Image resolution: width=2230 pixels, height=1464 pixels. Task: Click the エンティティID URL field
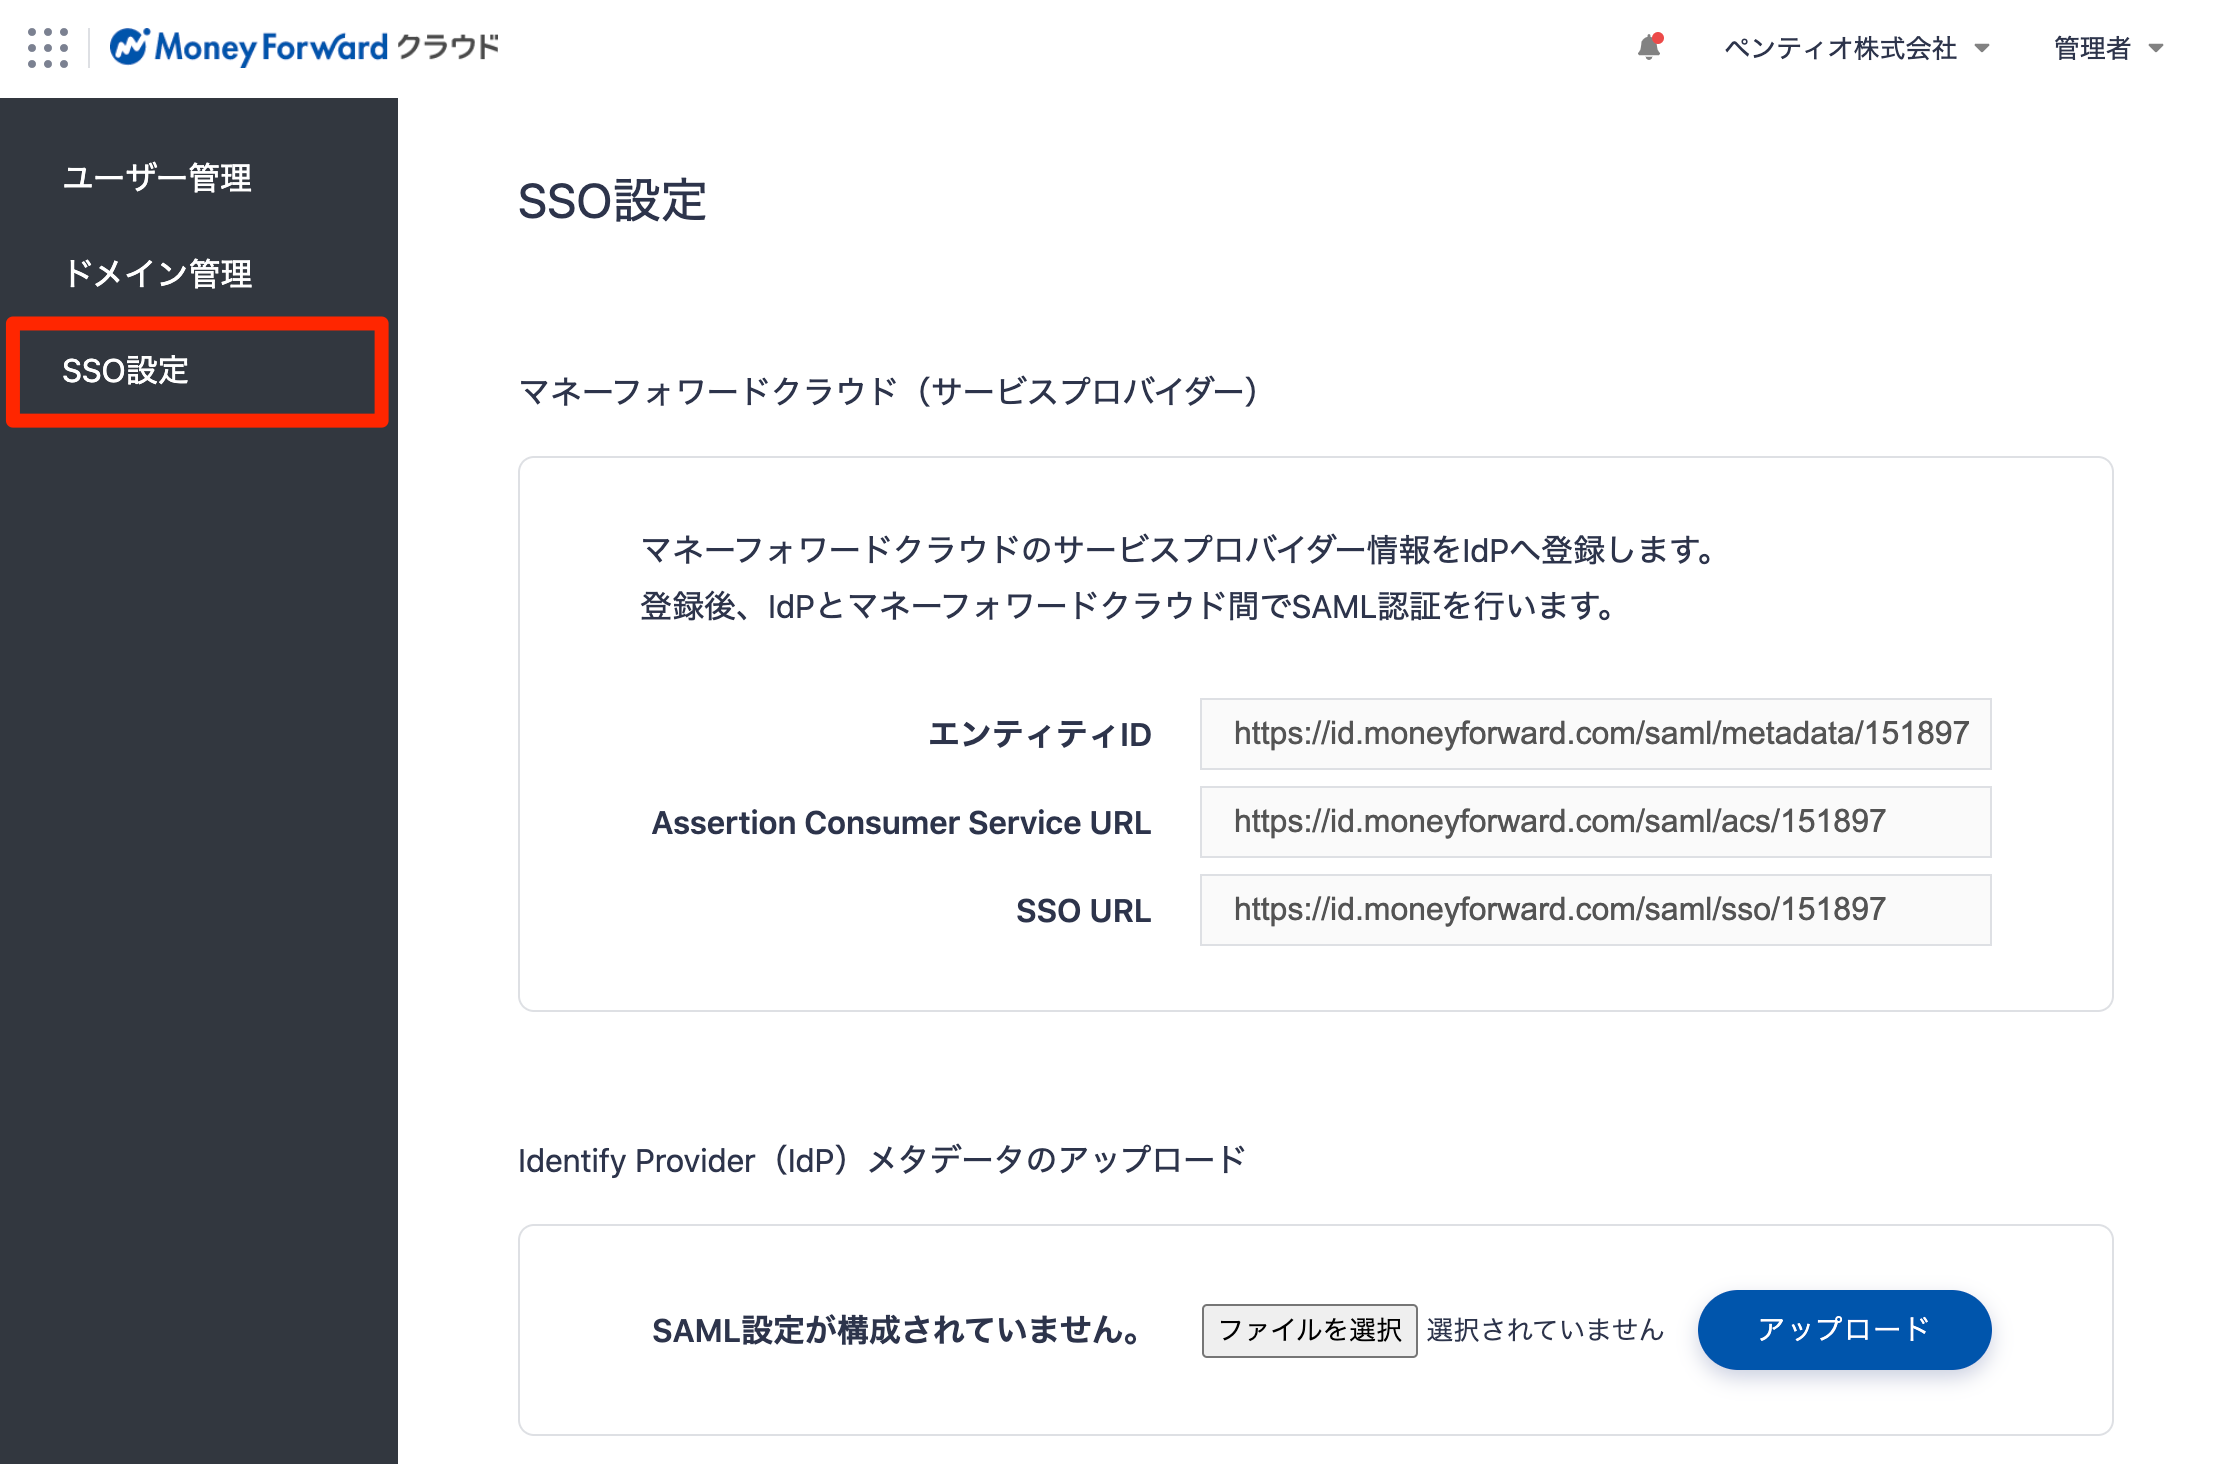click(1595, 734)
